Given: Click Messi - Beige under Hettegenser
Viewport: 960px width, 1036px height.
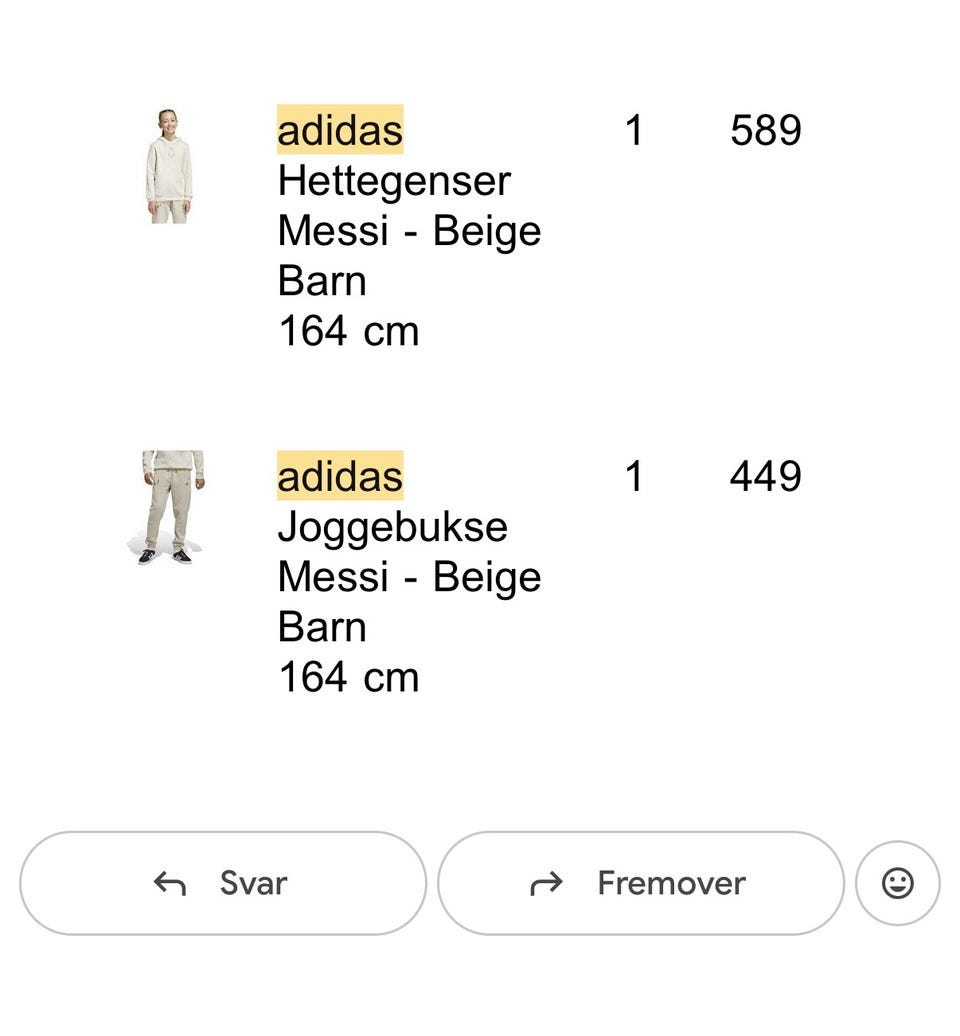Looking at the screenshot, I should click(409, 231).
